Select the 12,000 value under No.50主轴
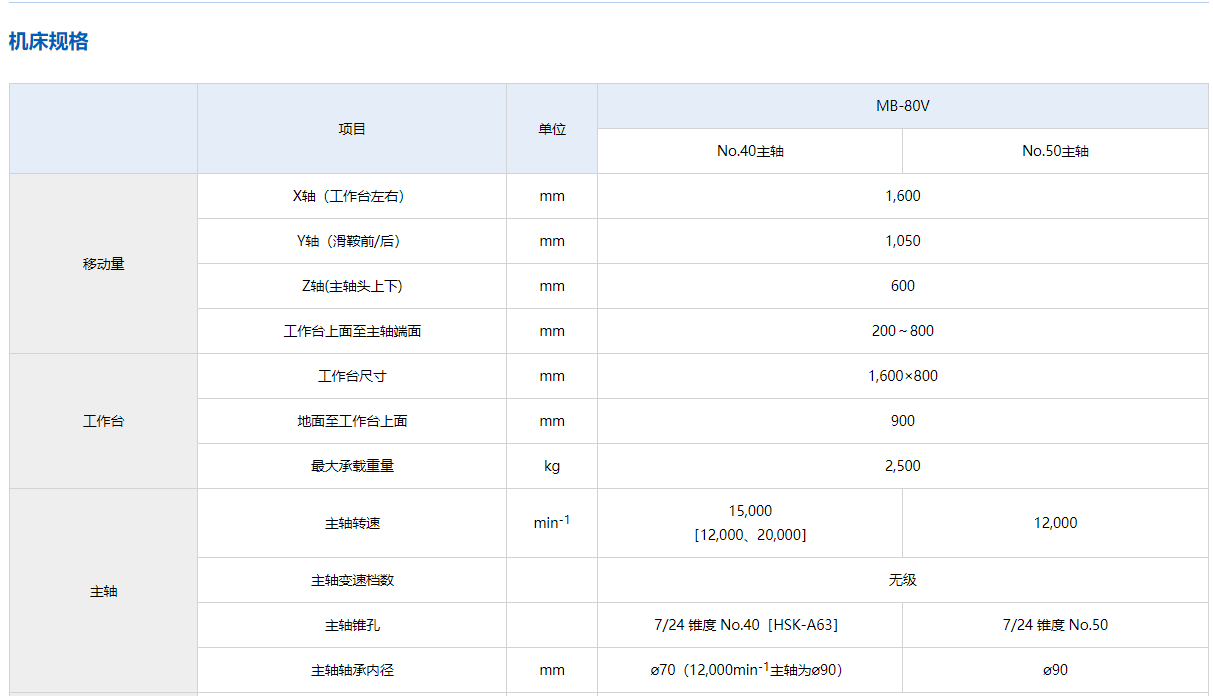This screenshot has width=1213, height=696. 1055,523
